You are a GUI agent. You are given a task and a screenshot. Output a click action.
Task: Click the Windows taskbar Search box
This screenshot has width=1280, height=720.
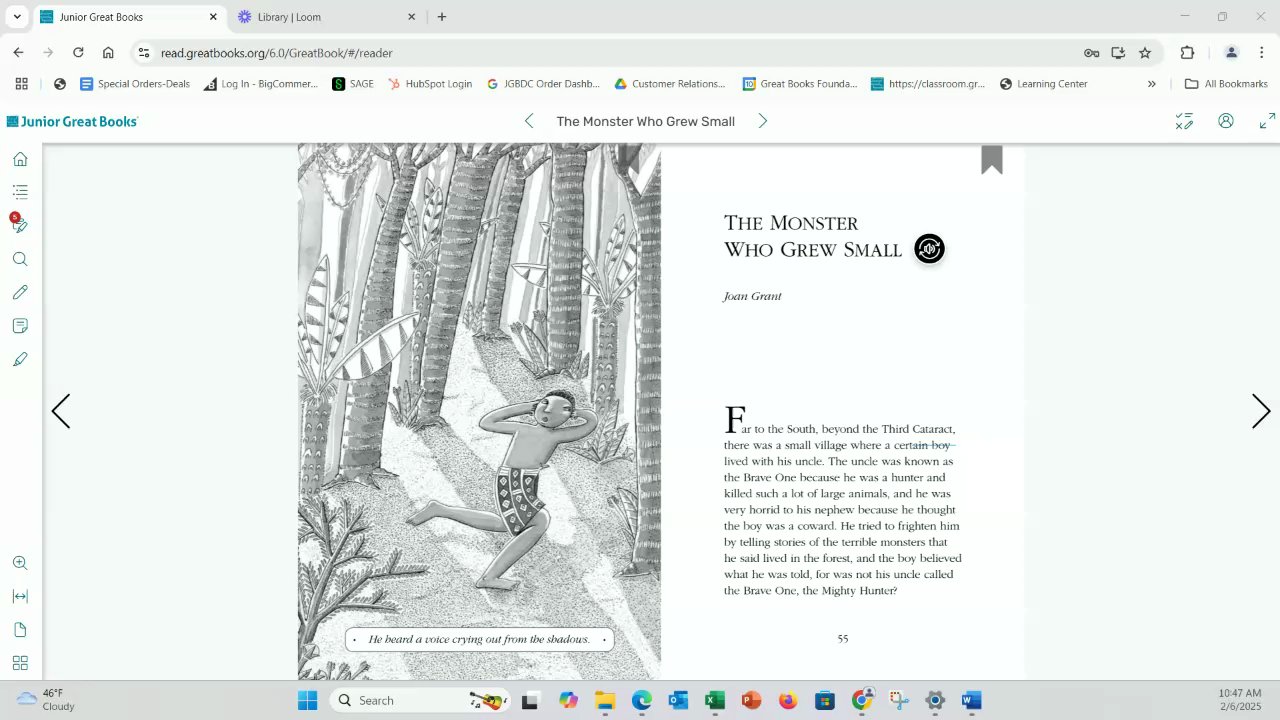pyautogui.click(x=420, y=700)
